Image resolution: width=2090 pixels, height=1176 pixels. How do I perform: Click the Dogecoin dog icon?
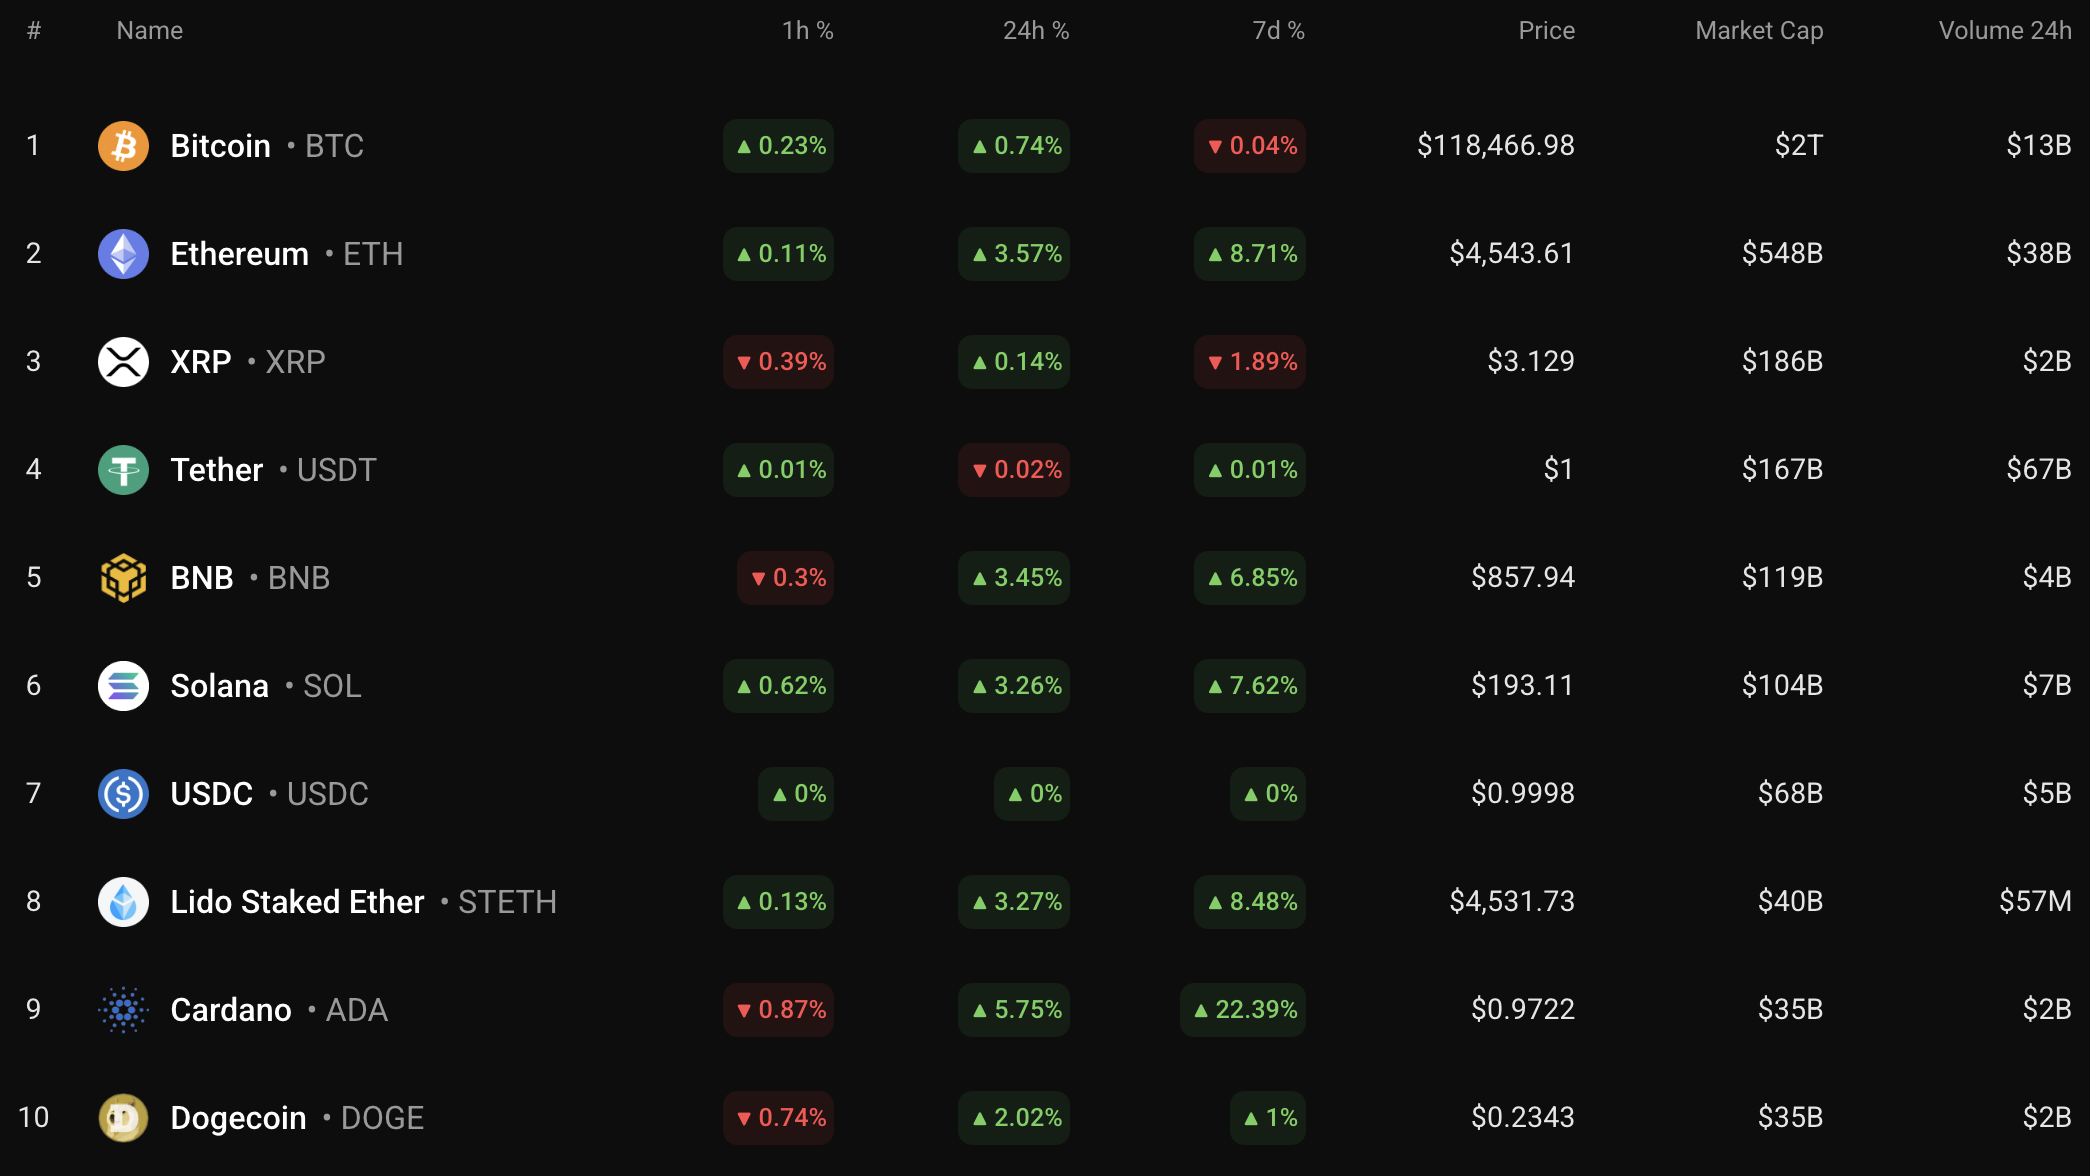123,1118
